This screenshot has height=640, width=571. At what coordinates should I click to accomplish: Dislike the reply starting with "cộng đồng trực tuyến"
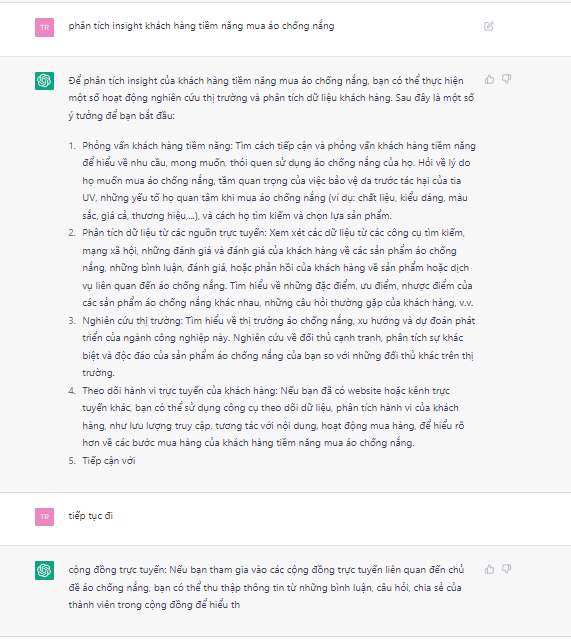pyautogui.click(x=507, y=569)
